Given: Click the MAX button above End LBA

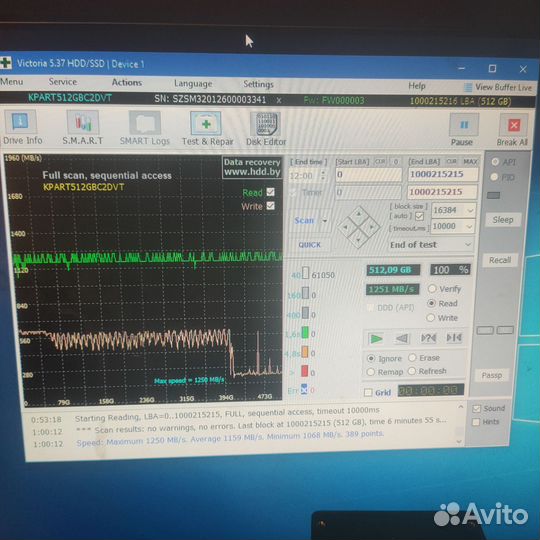Looking at the screenshot, I should click(x=470, y=162).
